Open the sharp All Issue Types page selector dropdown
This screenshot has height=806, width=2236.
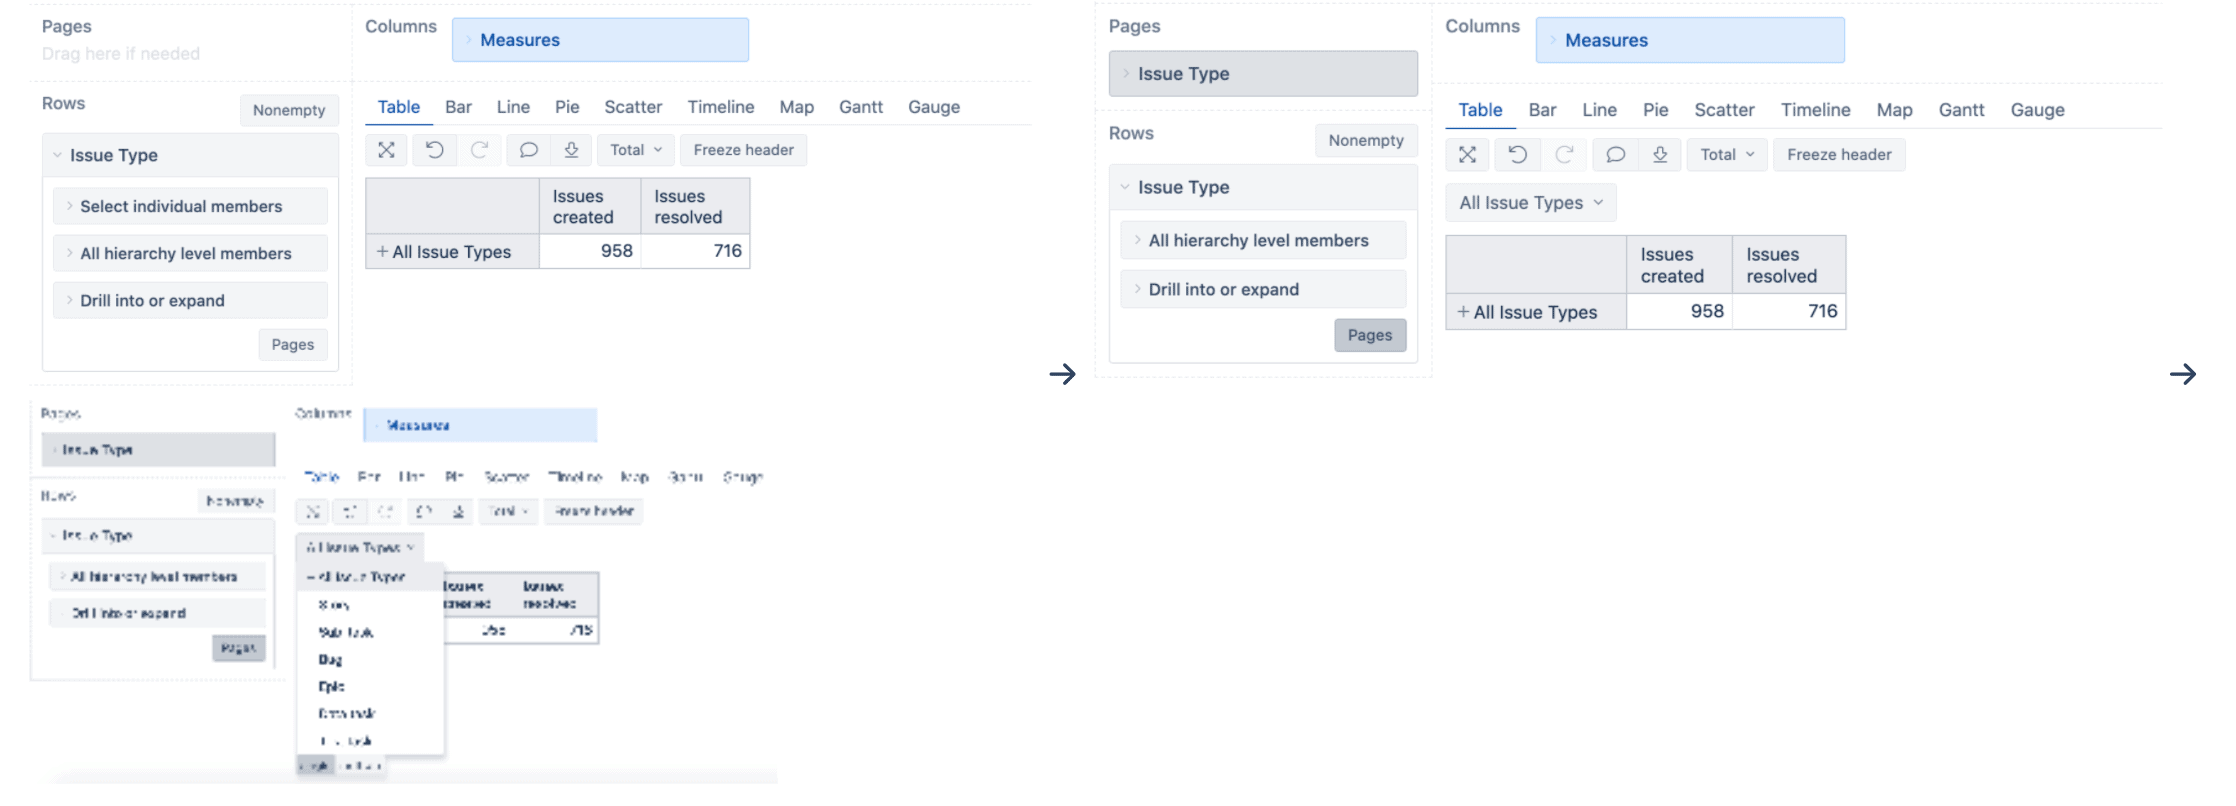1531,203
